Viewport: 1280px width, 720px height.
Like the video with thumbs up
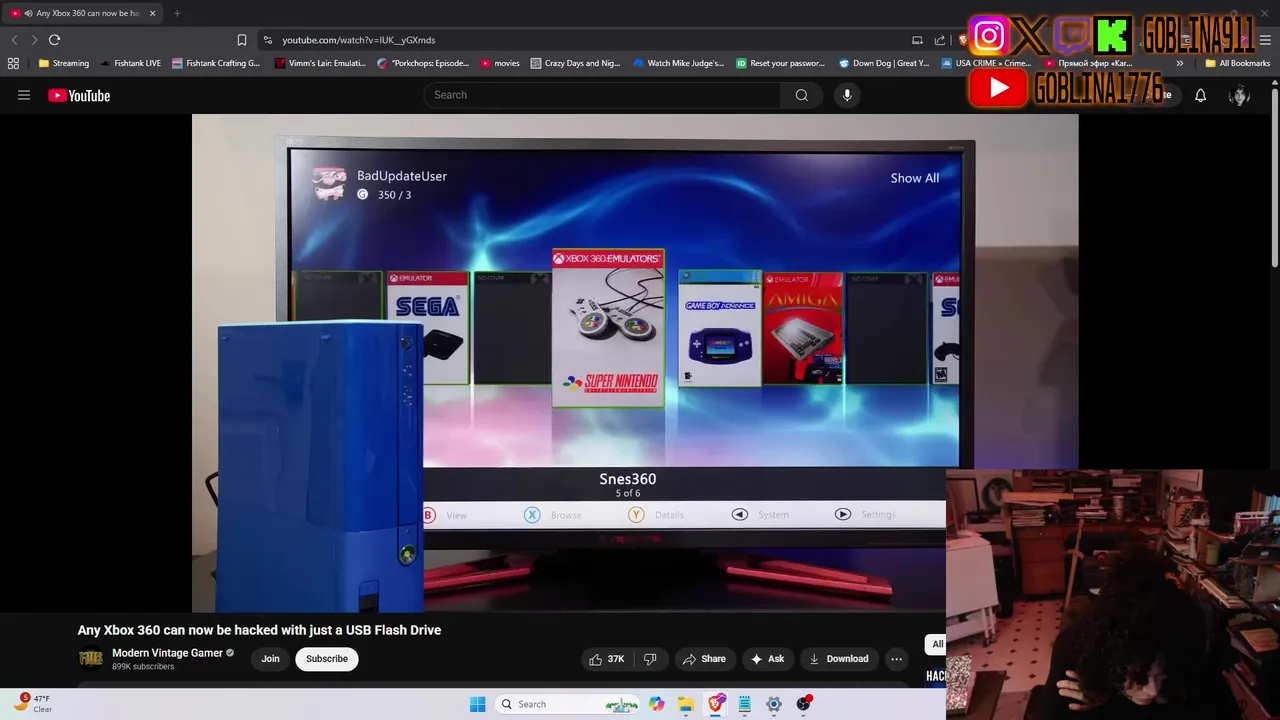(606, 659)
